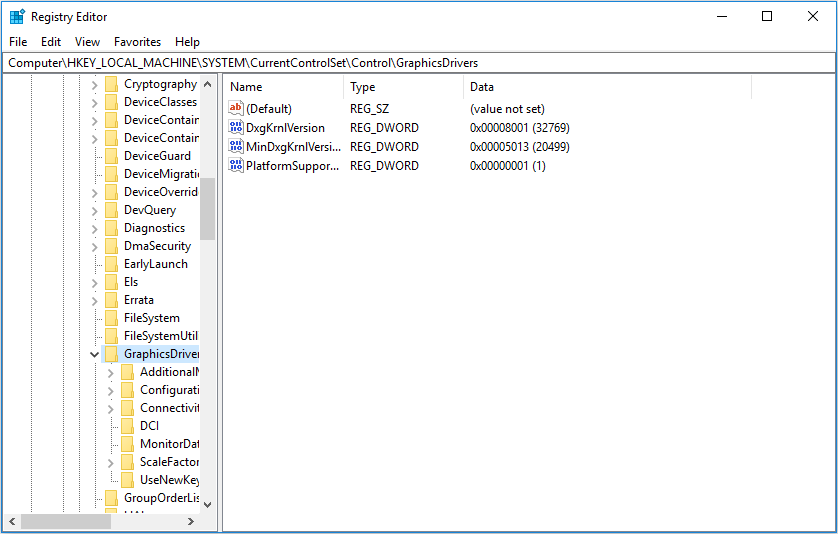838x534 pixels.
Task: Click the MinDxgKrnlVersion DWORD icon
Action: point(236,146)
